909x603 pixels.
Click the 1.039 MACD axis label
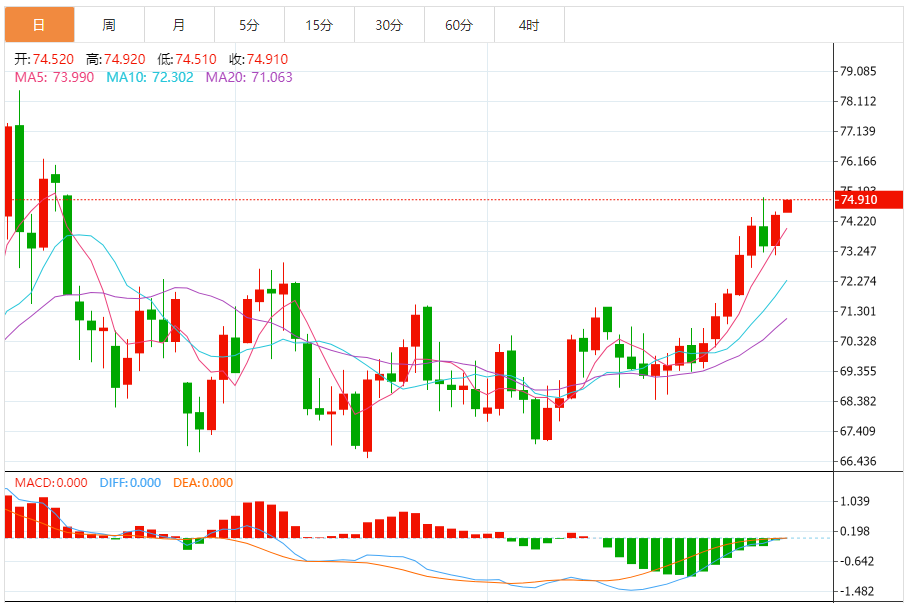(855, 501)
